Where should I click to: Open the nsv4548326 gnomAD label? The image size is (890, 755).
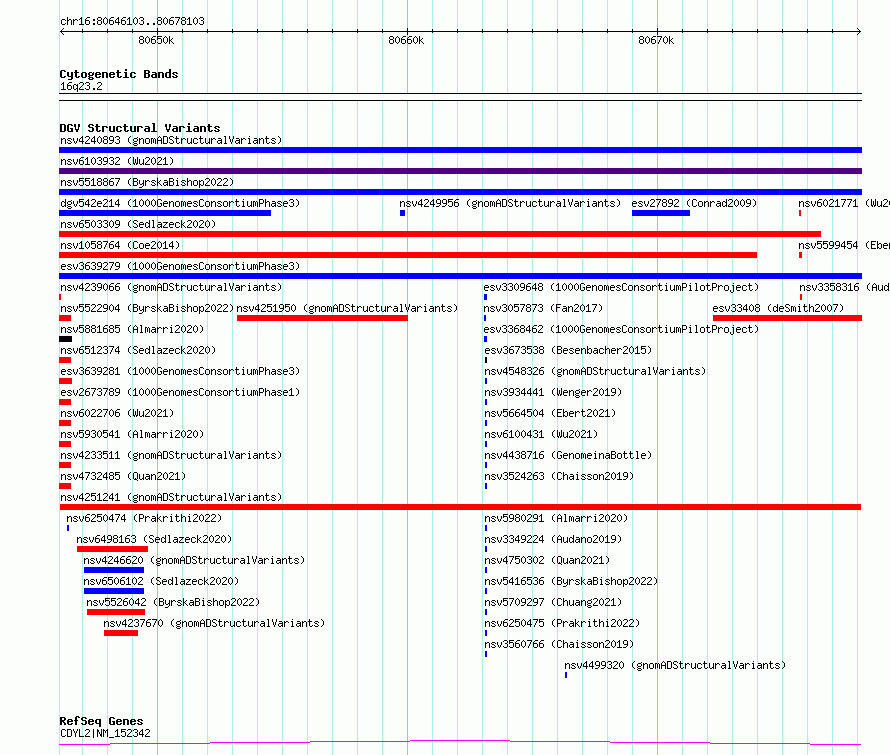pyautogui.click(x=595, y=371)
